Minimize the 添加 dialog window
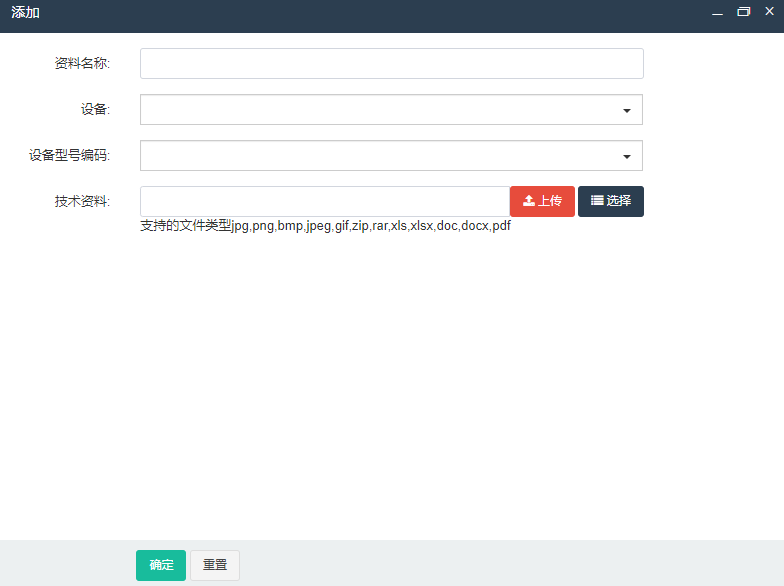The width and height of the screenshot is (784, 586). pos(718,12)
